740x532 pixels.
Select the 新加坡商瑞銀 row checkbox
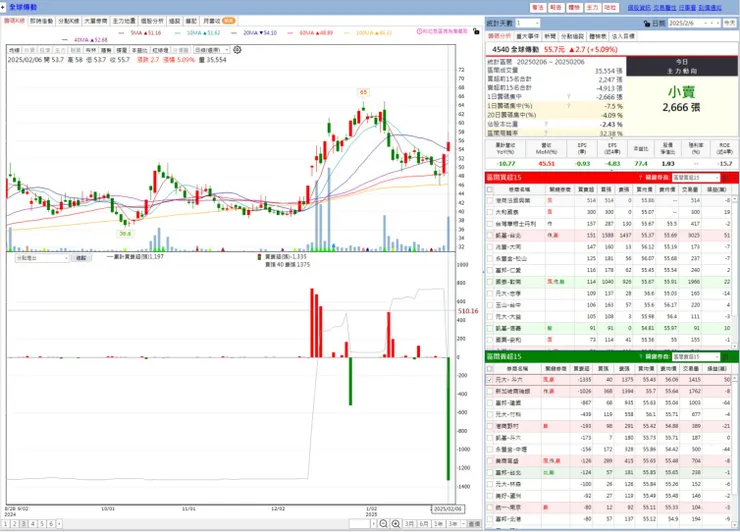coord(490,391)
